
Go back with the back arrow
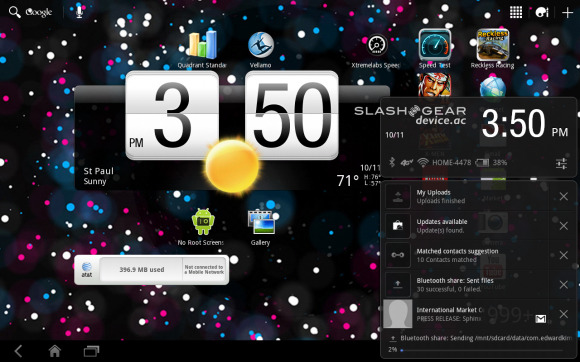click(18, 351)
